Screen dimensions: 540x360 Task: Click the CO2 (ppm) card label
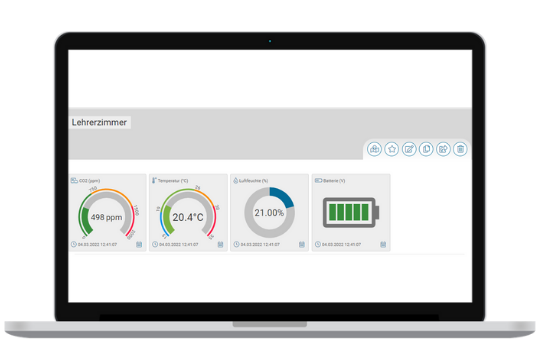[90, 181]
